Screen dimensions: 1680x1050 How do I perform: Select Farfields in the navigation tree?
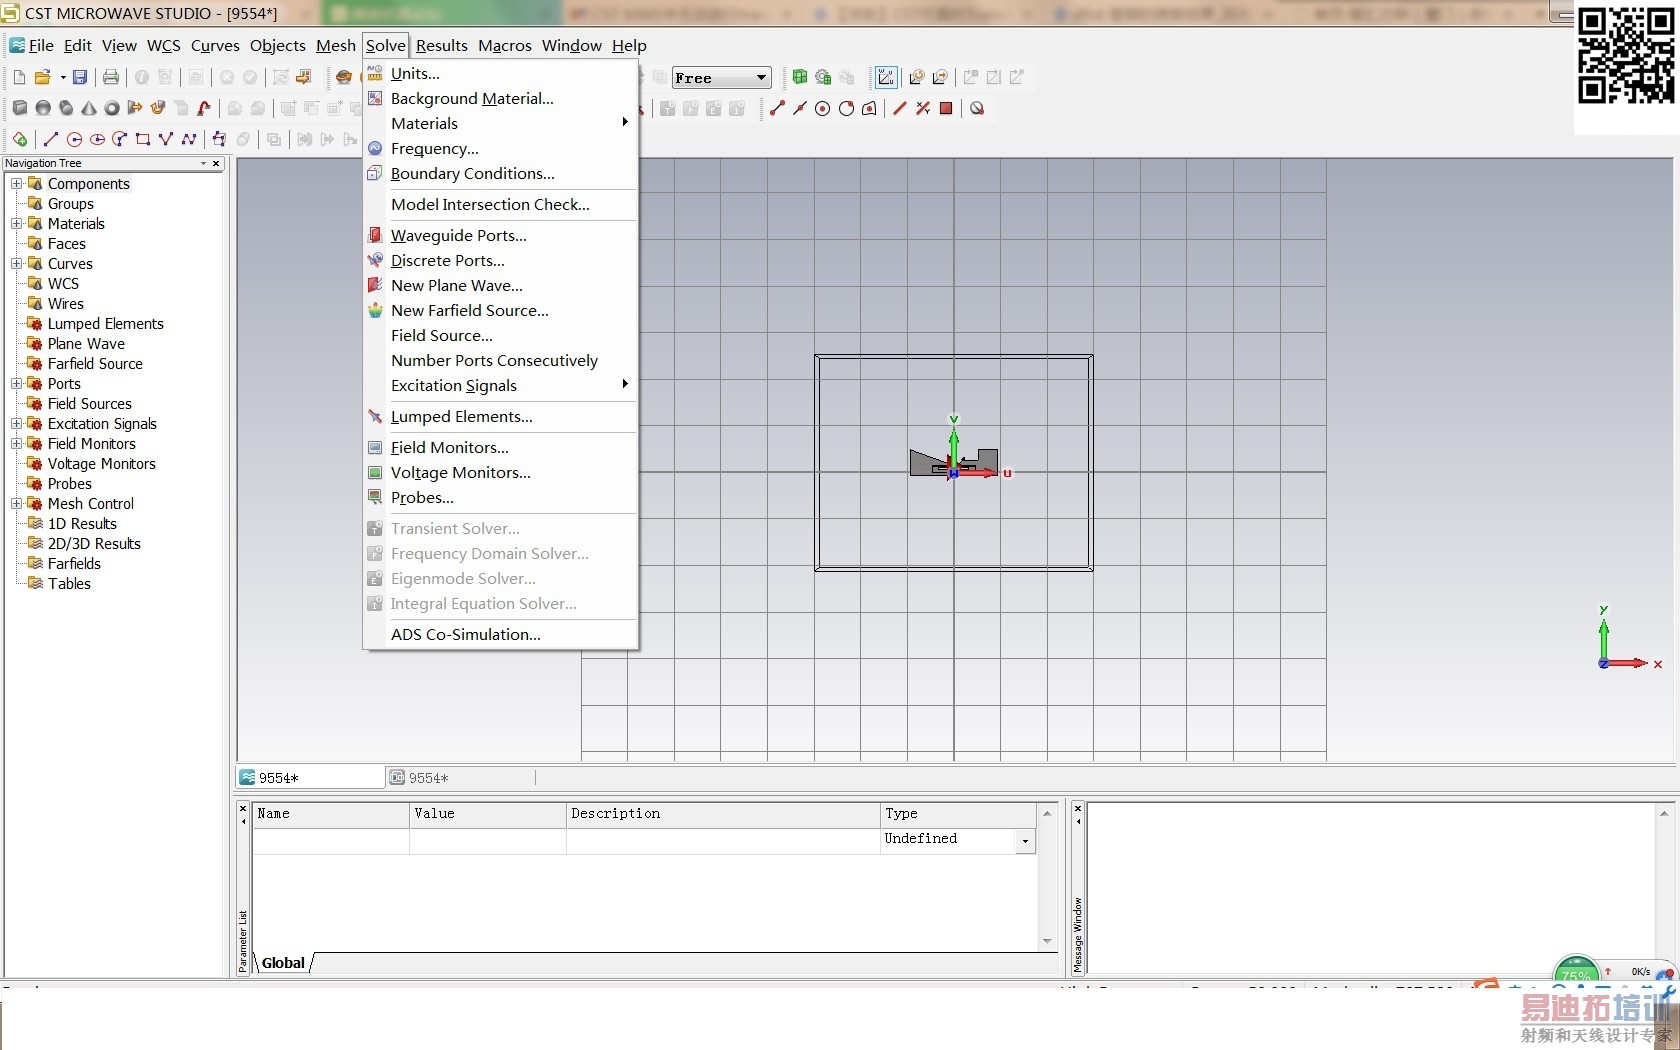click(74, 563)
